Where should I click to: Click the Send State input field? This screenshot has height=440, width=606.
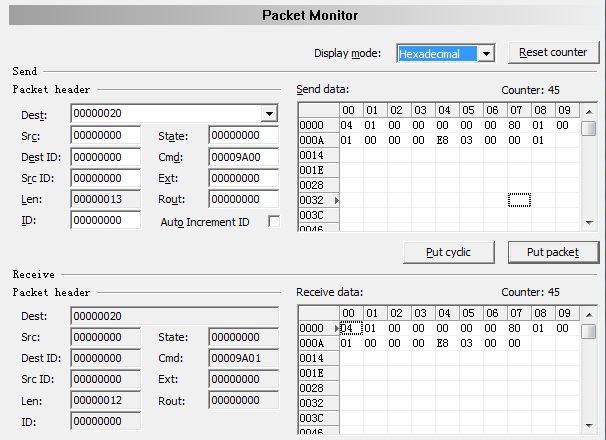point(243,135)
